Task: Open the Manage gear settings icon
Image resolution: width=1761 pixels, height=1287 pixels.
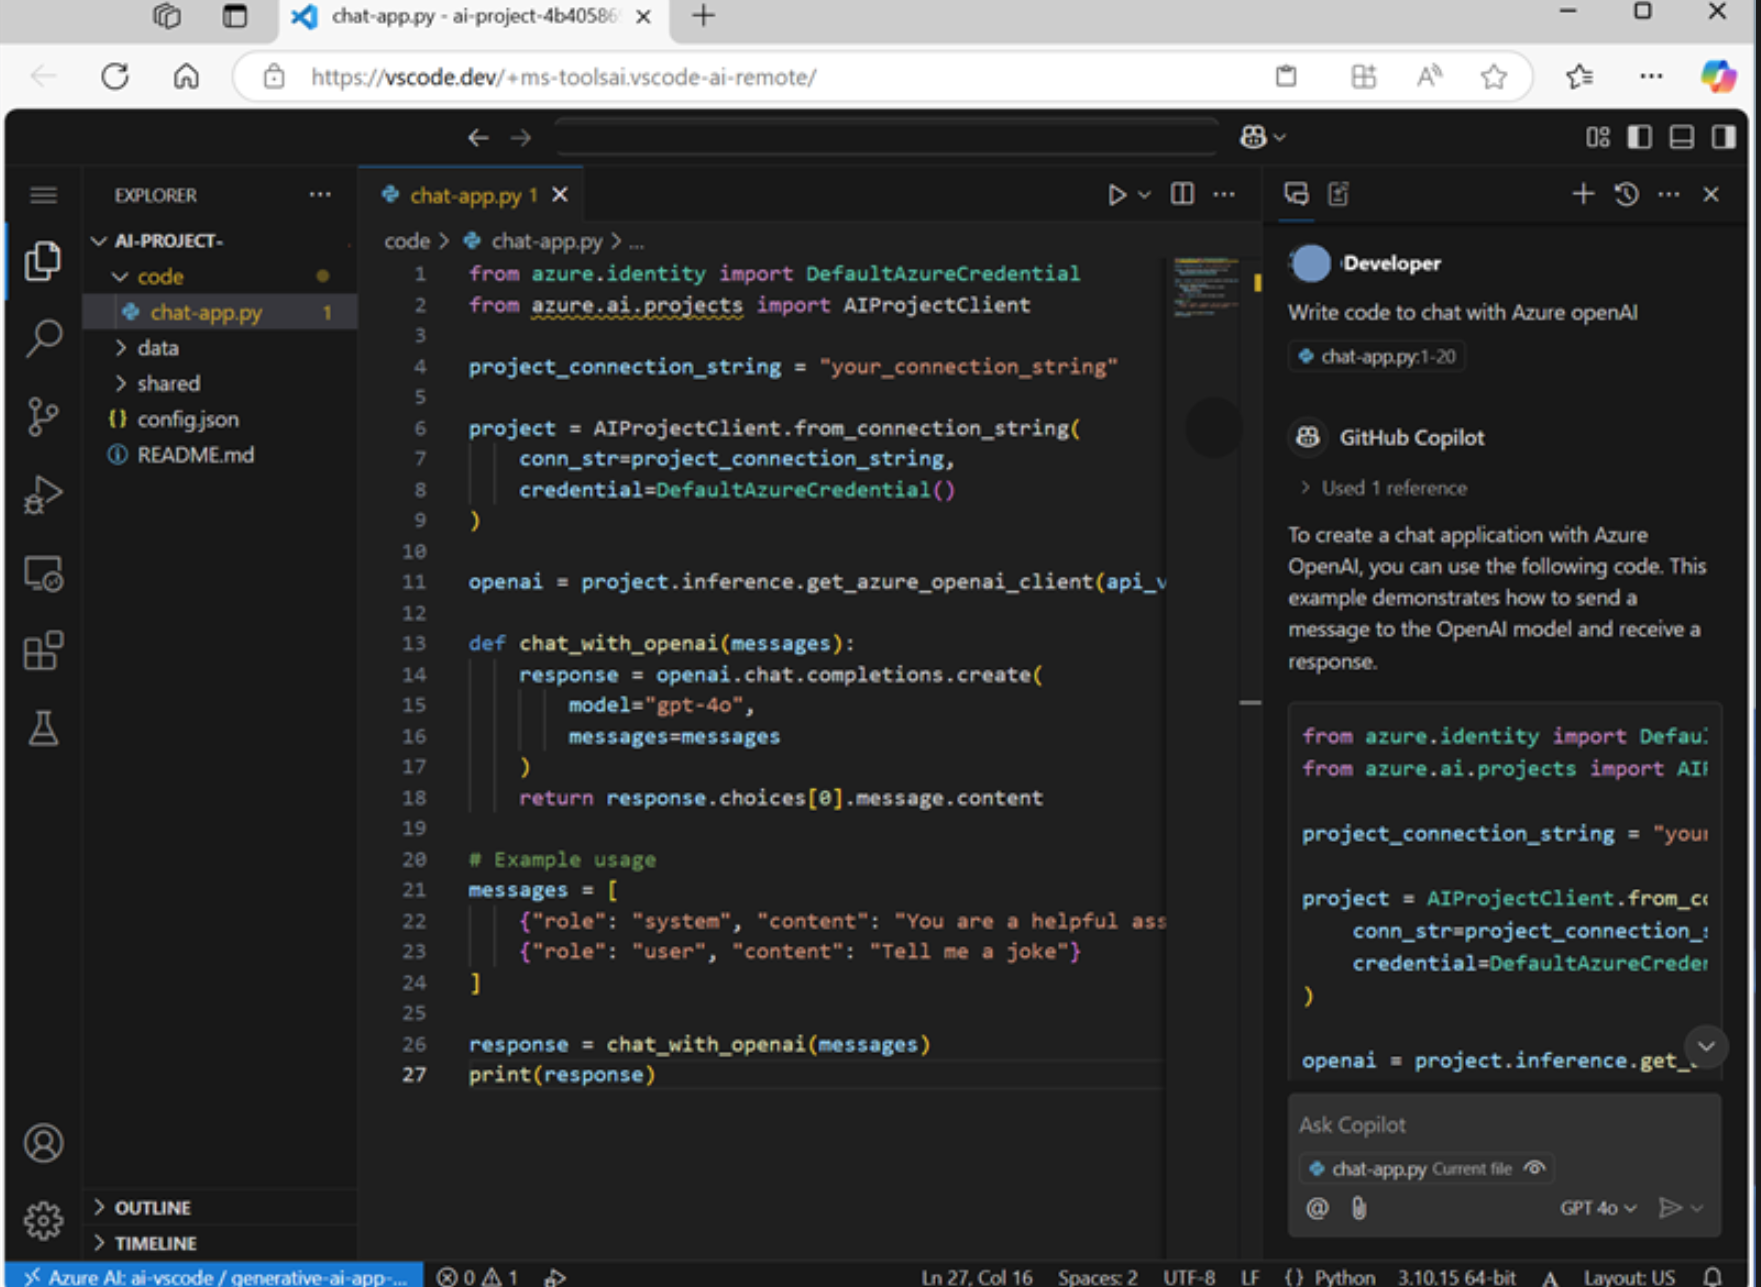Action: coord(43,1220)
